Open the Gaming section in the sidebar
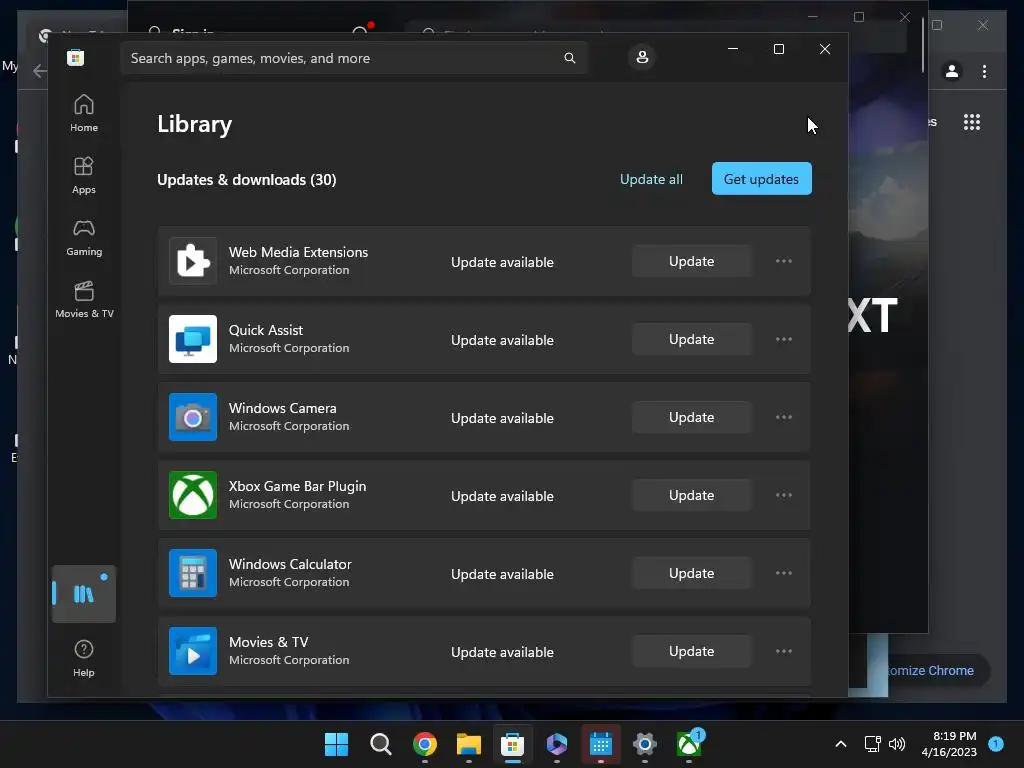This screenshot has height=768, width=1024. tap(84, 237)
